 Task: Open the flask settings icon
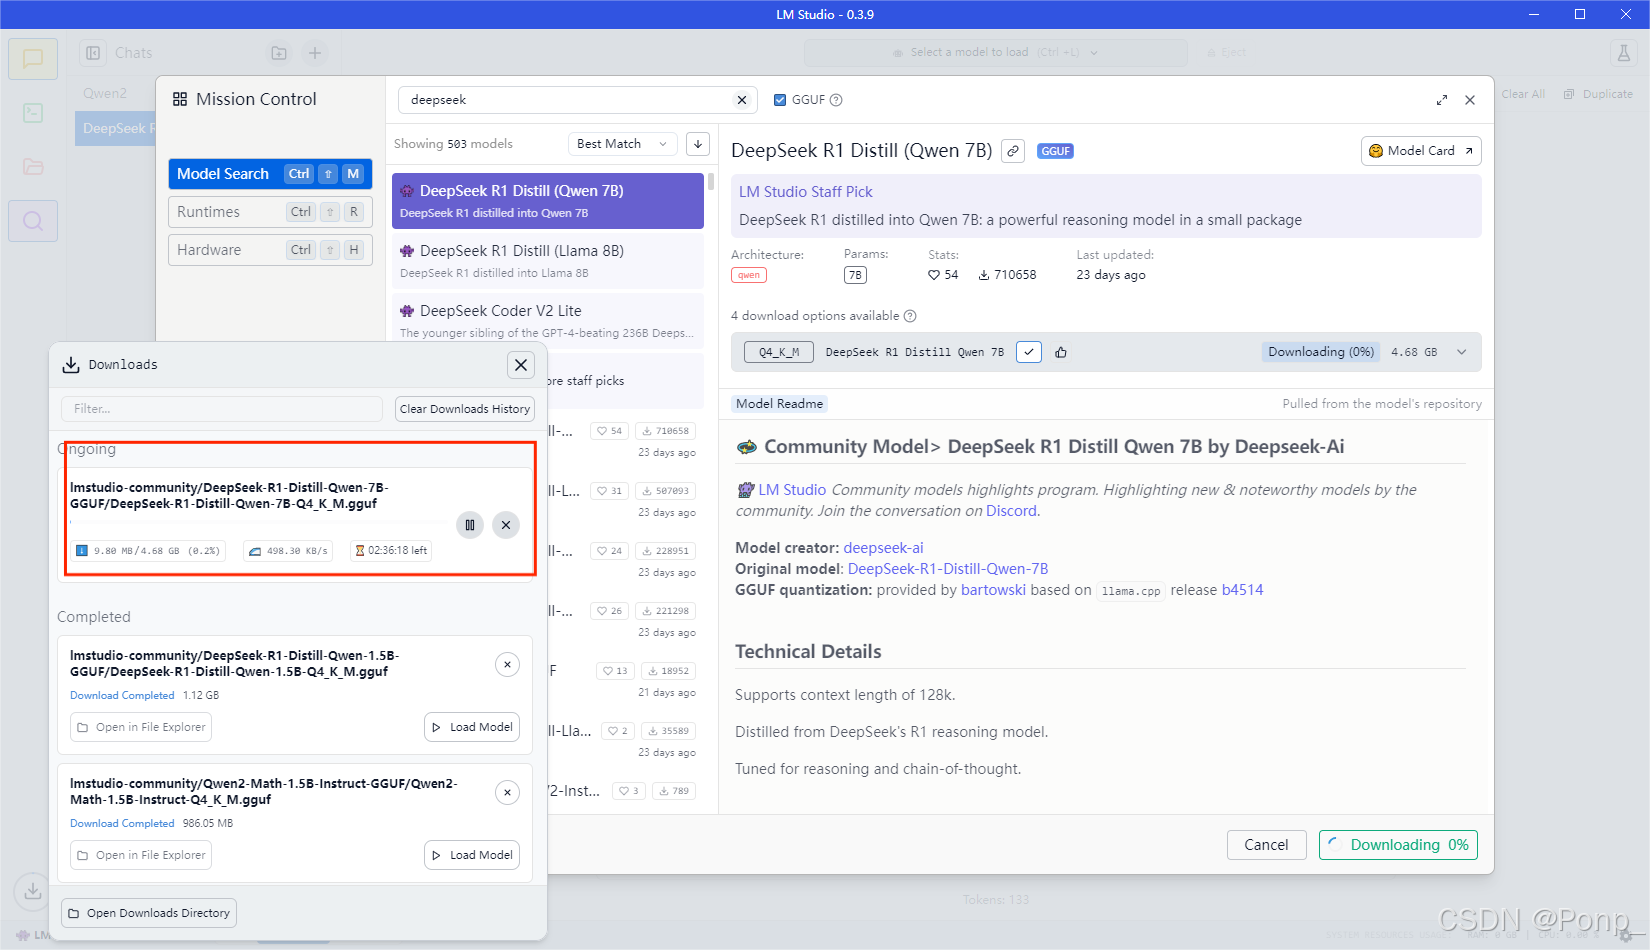[x=1624, y=53]
